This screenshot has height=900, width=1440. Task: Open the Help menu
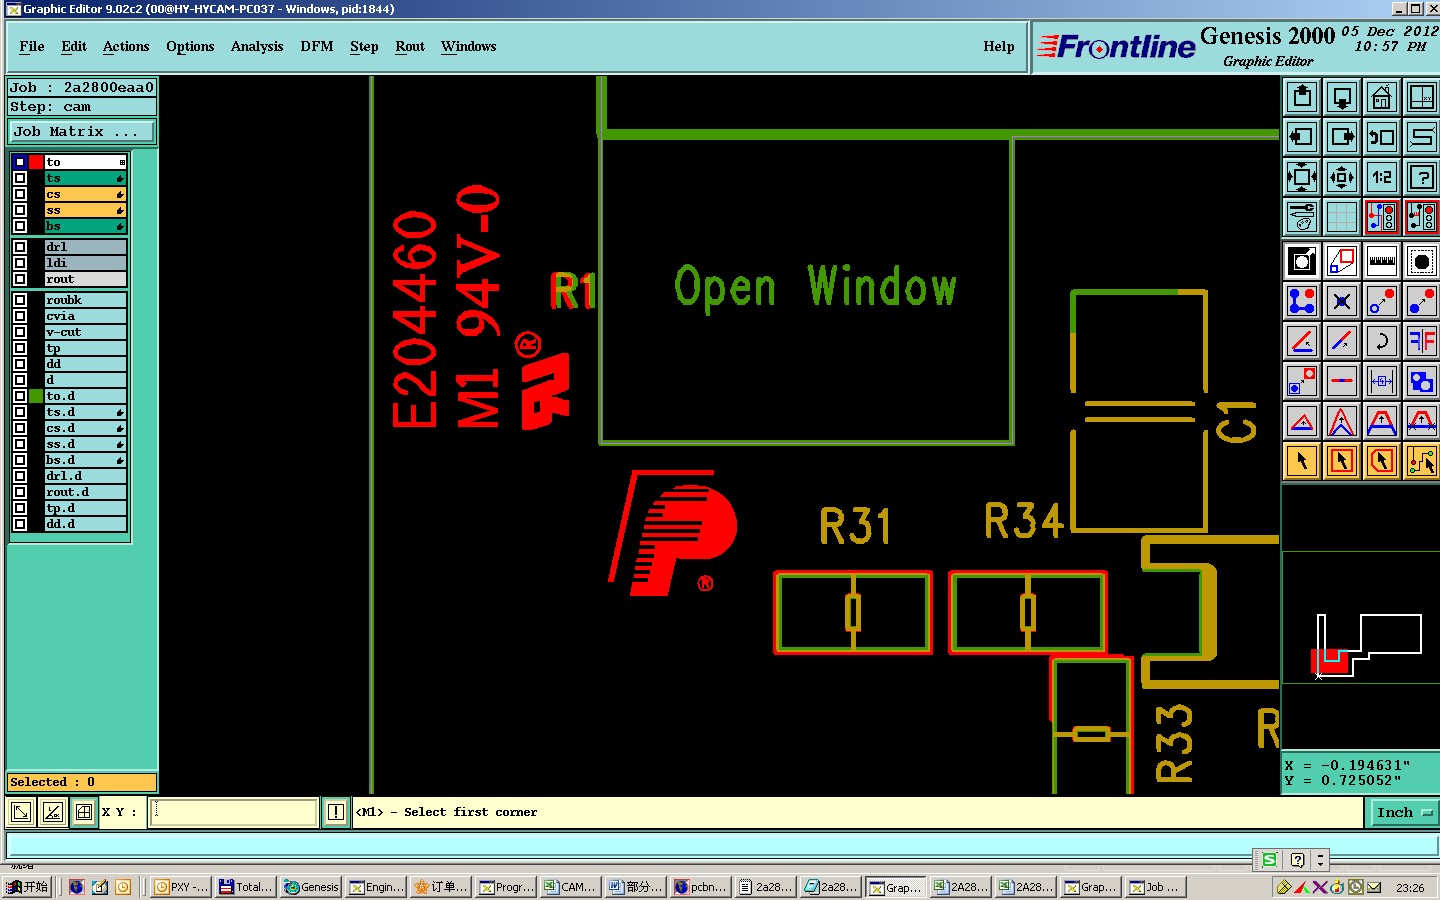pos(999,46)
